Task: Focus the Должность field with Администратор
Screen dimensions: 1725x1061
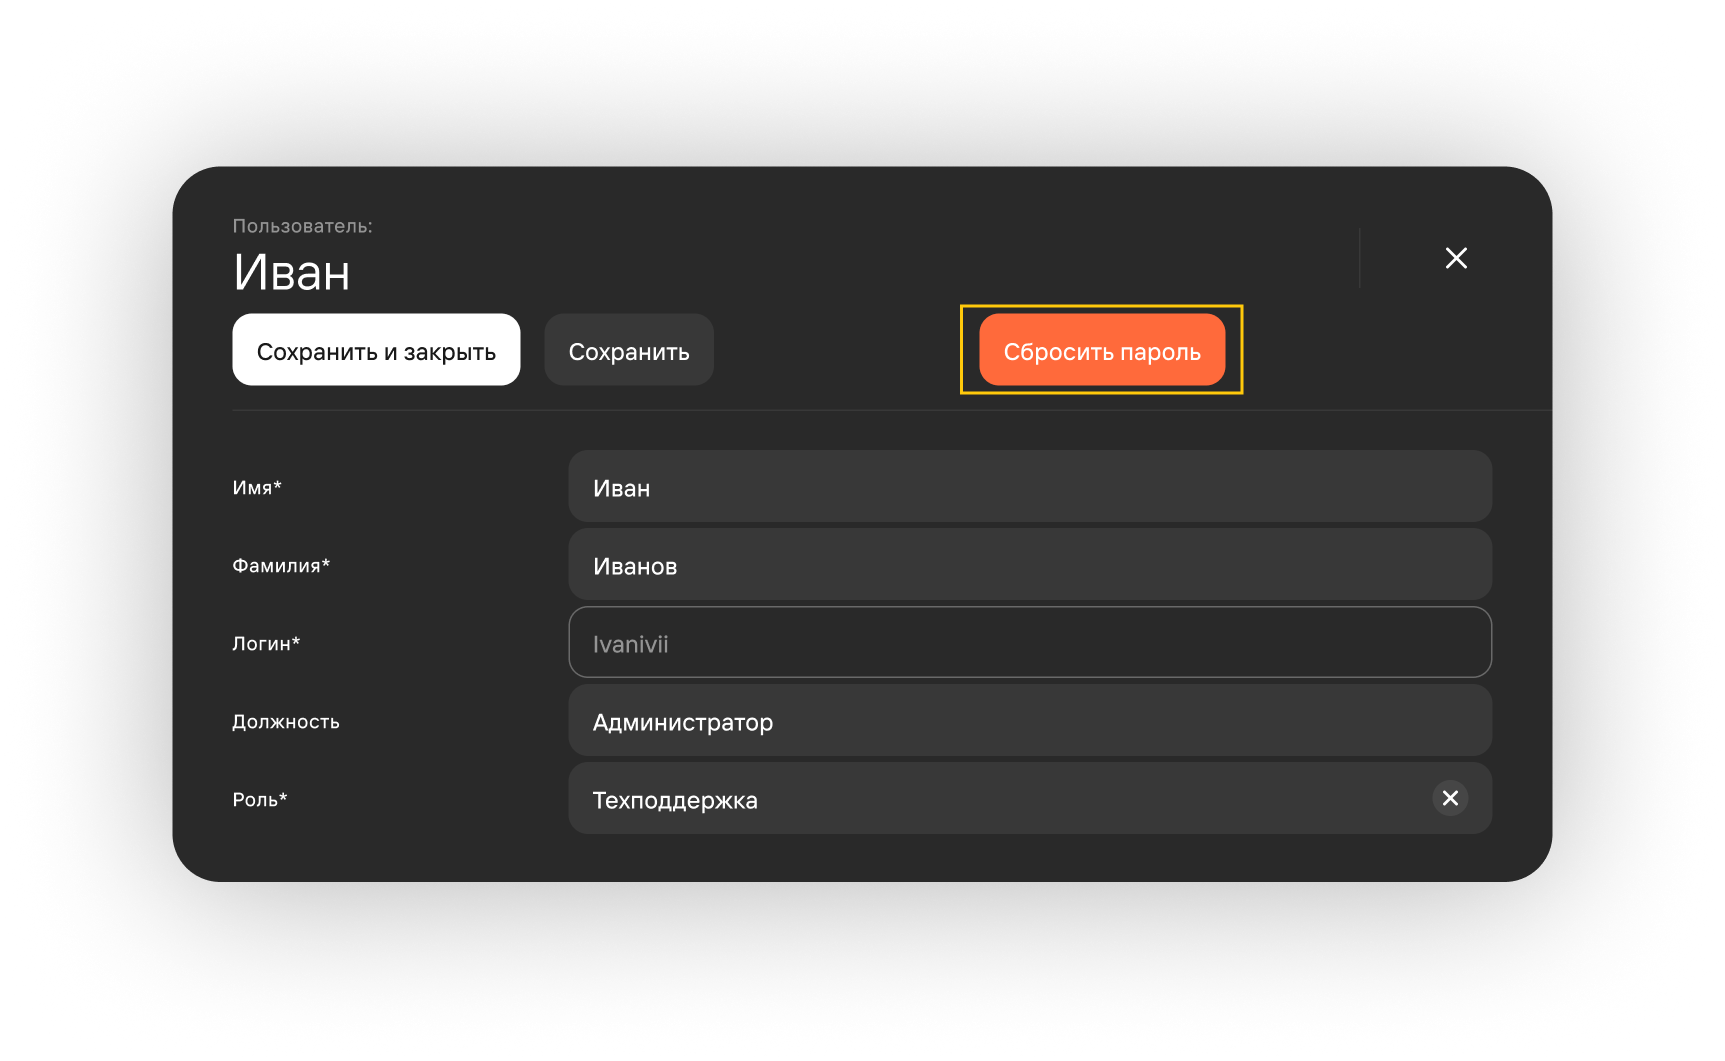Action: coord(1030,720)
